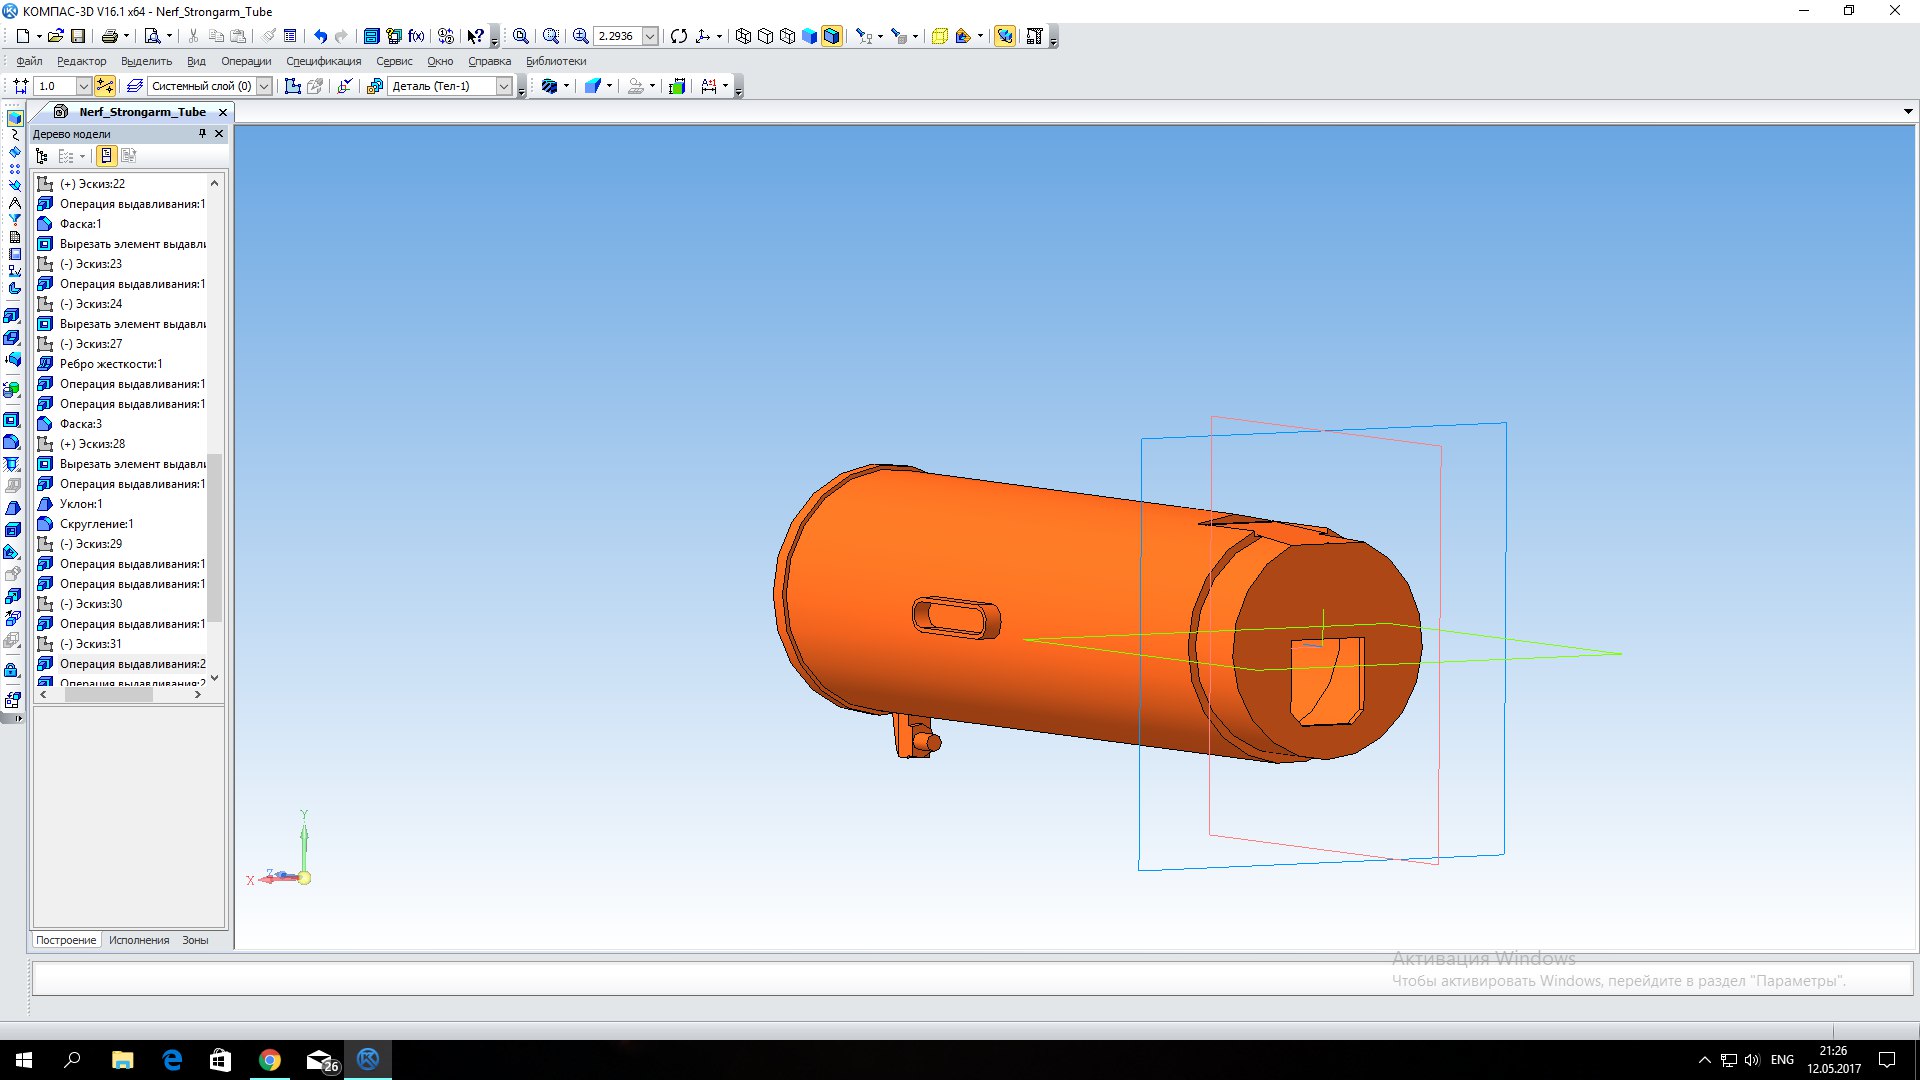Toggle shaded with edges display mode
Screen dimensions: 1920x1080
tap(831, 36)
